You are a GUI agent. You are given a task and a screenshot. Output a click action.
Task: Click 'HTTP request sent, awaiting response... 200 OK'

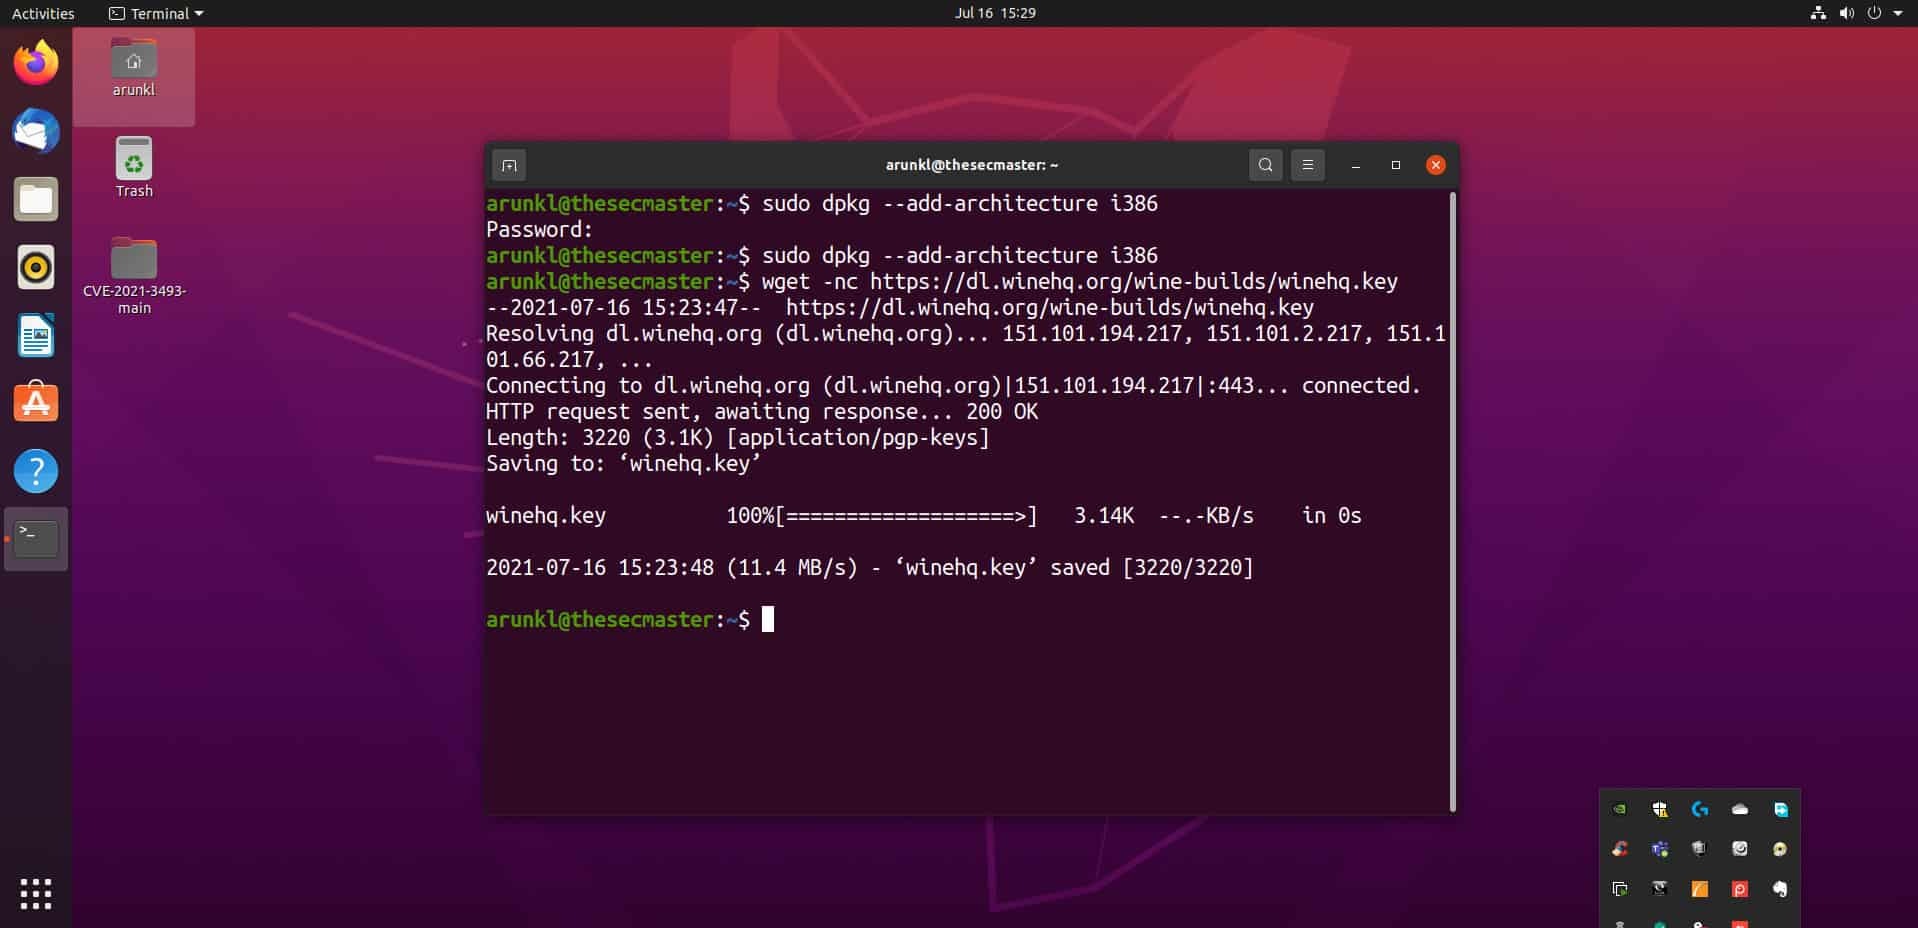(762, 412)
